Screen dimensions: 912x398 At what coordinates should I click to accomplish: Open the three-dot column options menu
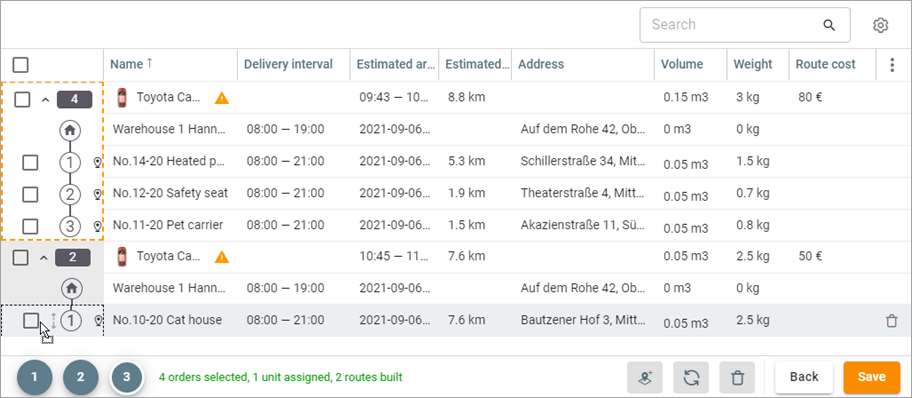pos(892,65)
